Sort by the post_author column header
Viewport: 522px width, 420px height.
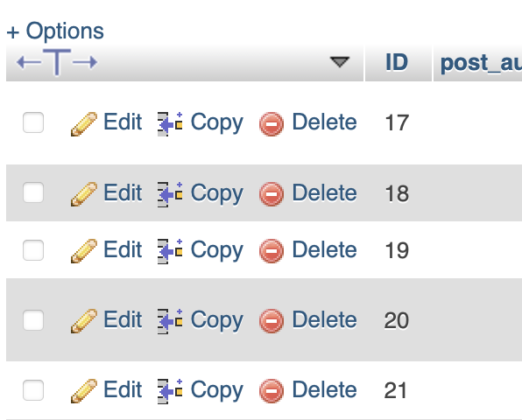pos(481,63)
